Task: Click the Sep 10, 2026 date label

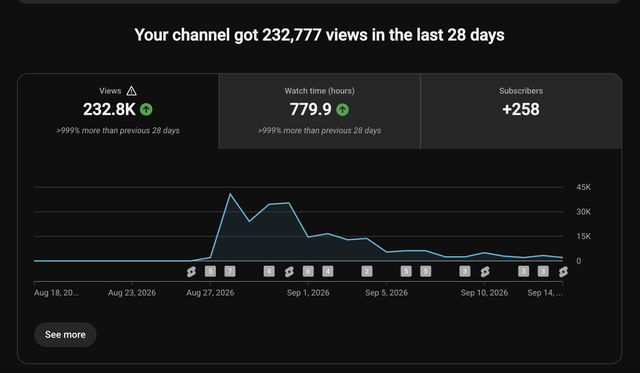Action: (x=484, y=293)
